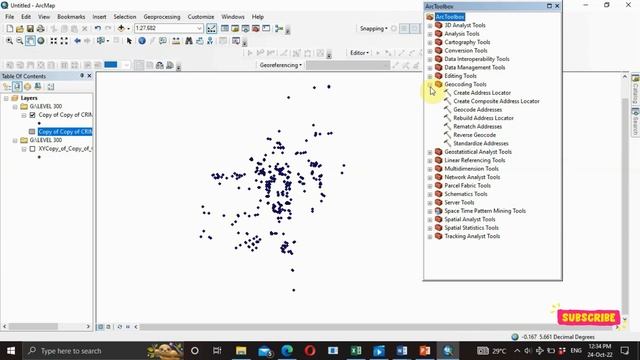Viewport: 640px width, 360px height.
Task: Toggle the highlighted Copy of Copy of CRIM checkbox
Action: (32, 132)
